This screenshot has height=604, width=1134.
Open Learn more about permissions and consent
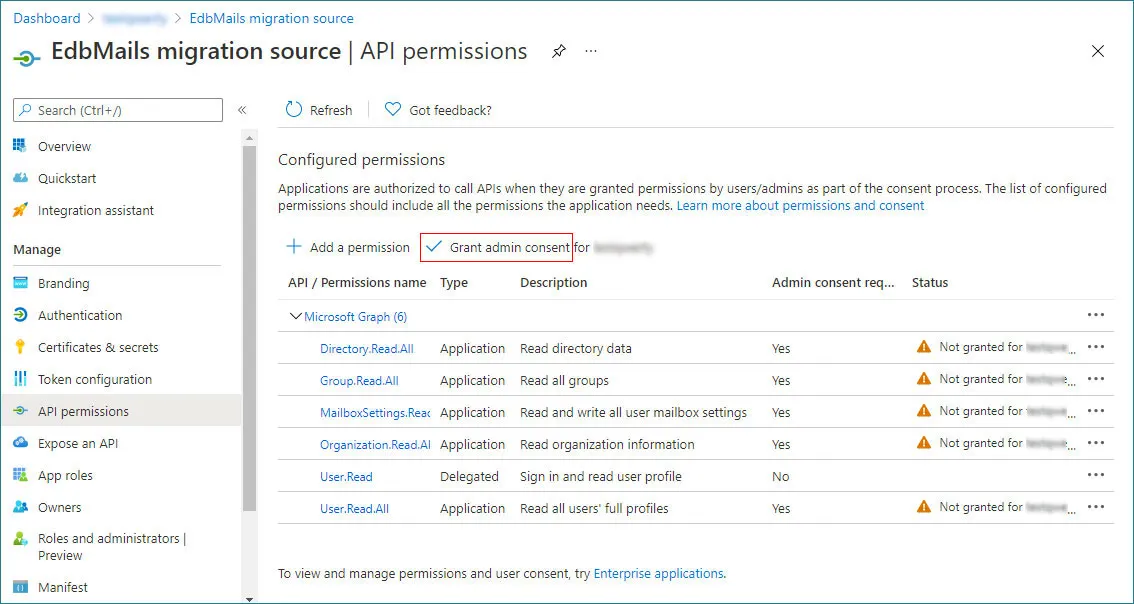(801, 205)
